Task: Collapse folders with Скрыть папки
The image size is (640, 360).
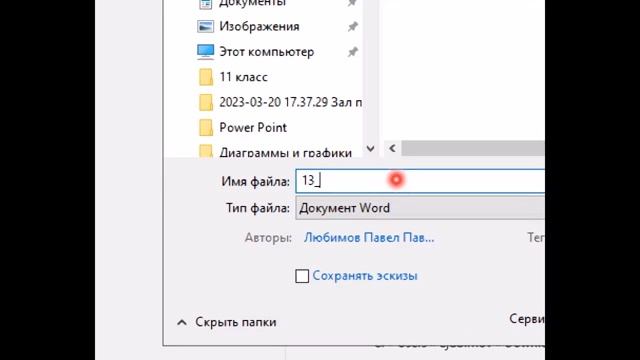Action: click(x=227, y=322)
